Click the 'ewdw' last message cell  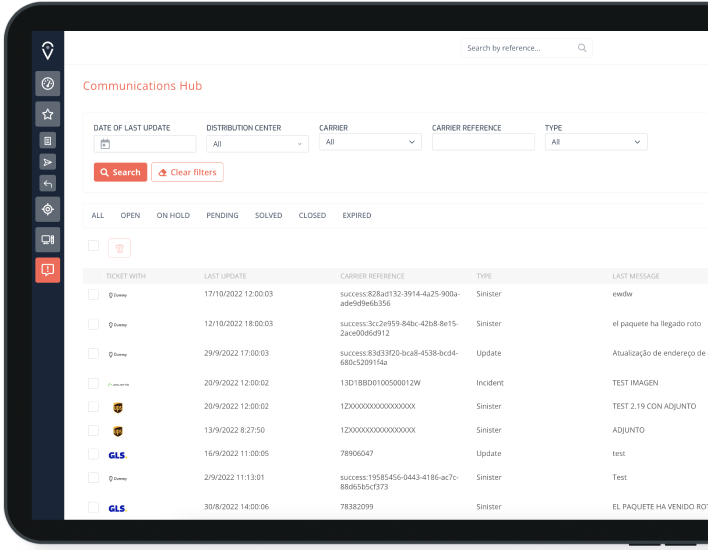[622, 294]
